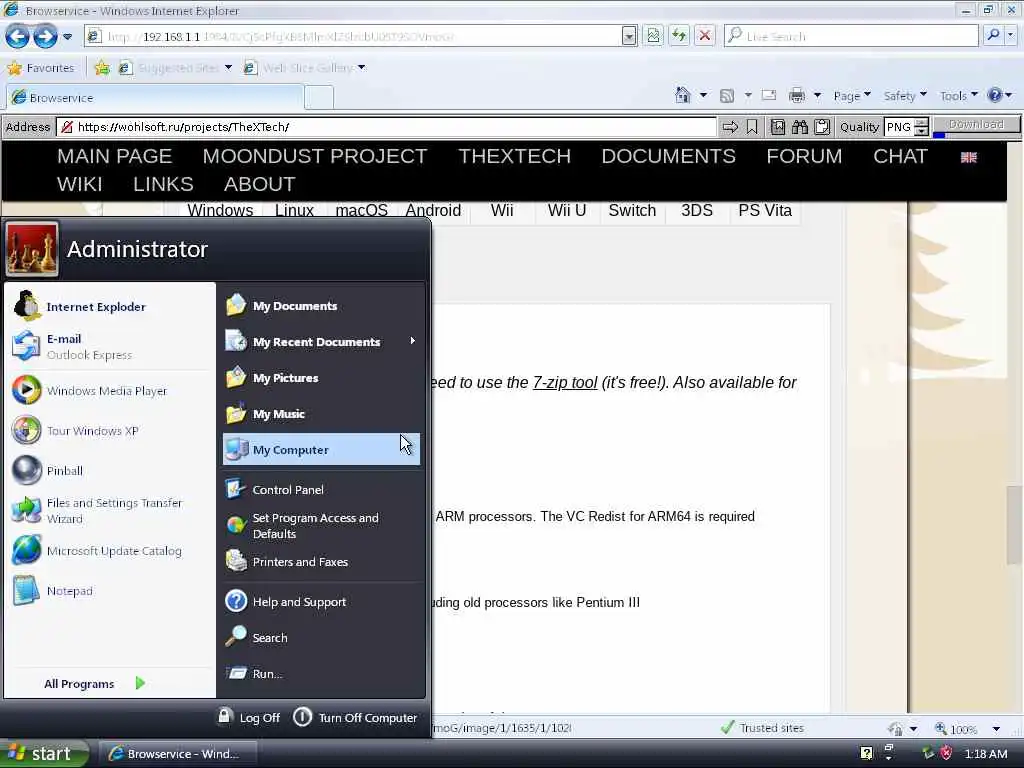
Task: Click the blue Help question mark icon
Action: (995, 96)
